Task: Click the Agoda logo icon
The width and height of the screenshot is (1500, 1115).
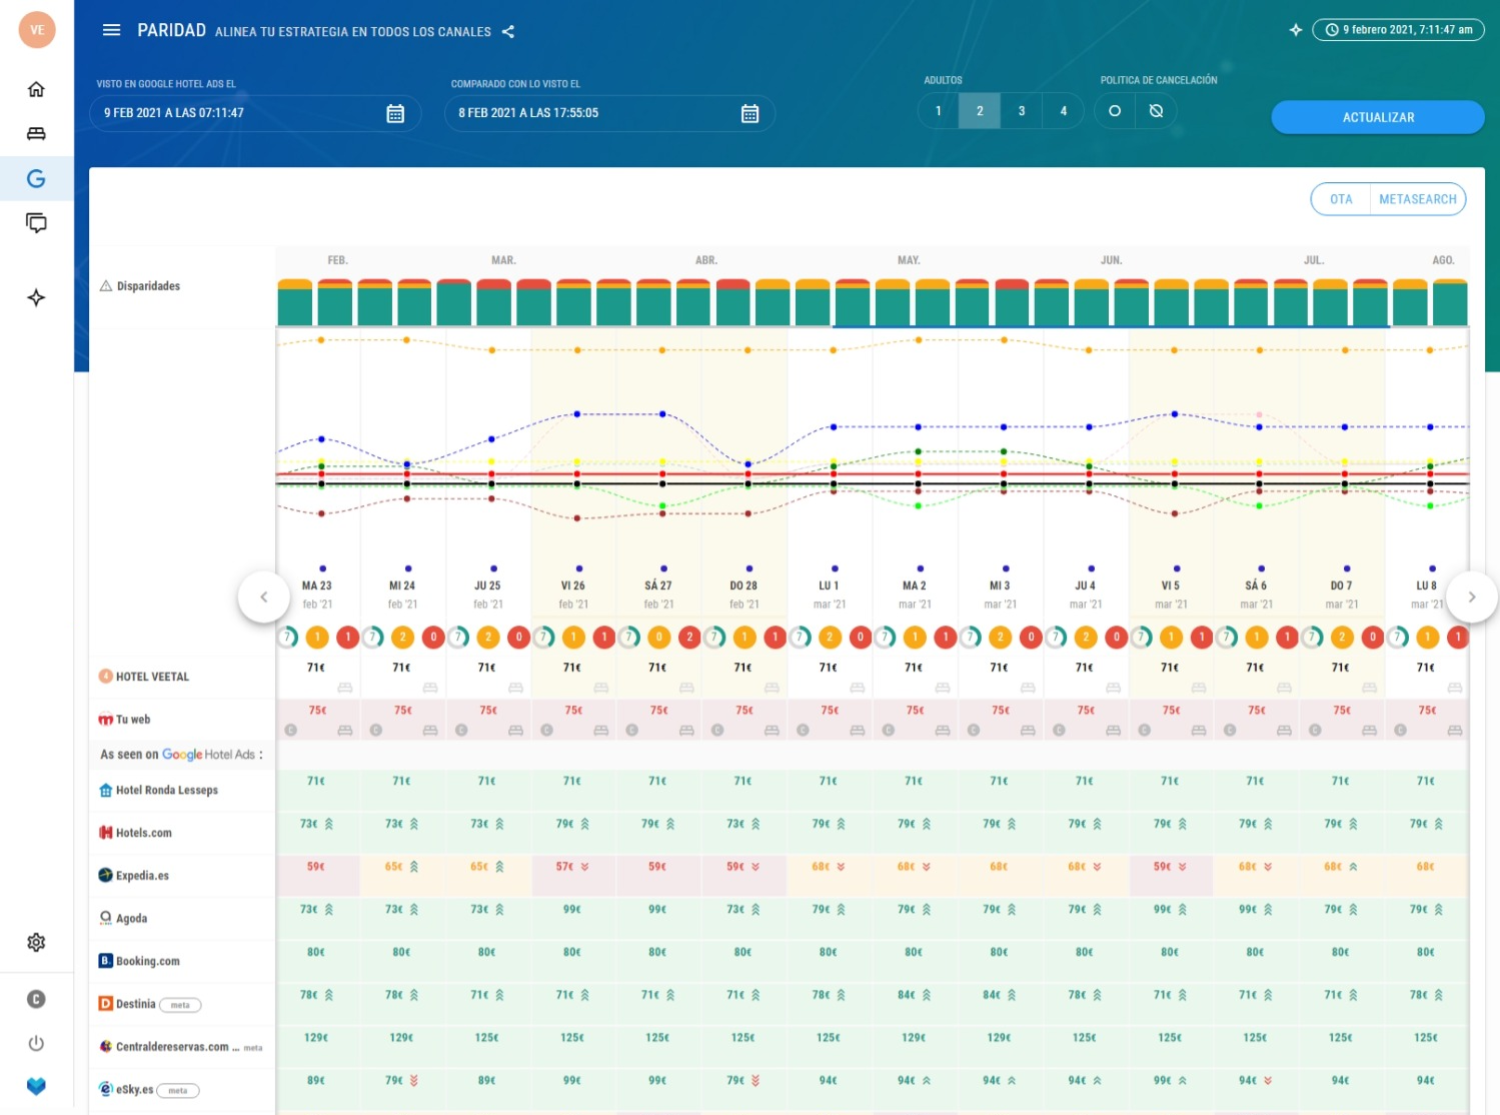Action: tap(105, 918)
